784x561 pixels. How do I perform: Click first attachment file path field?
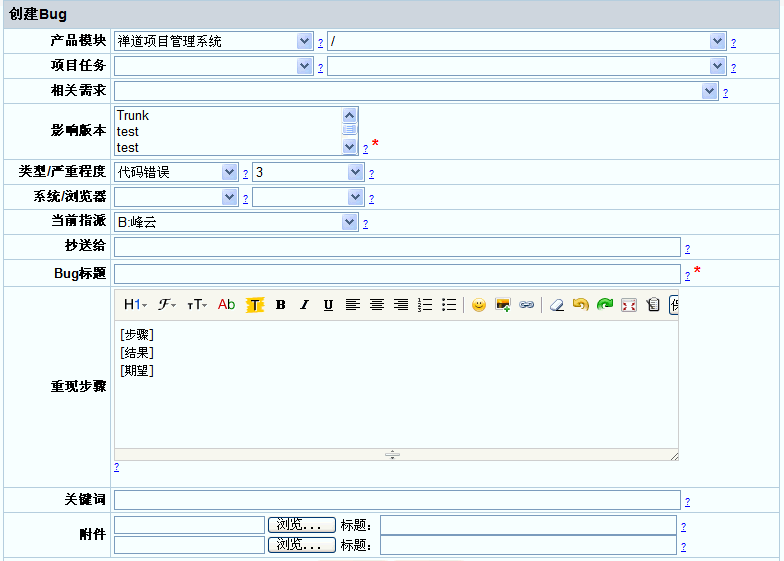pyautogui.click(x=190, y=525)
